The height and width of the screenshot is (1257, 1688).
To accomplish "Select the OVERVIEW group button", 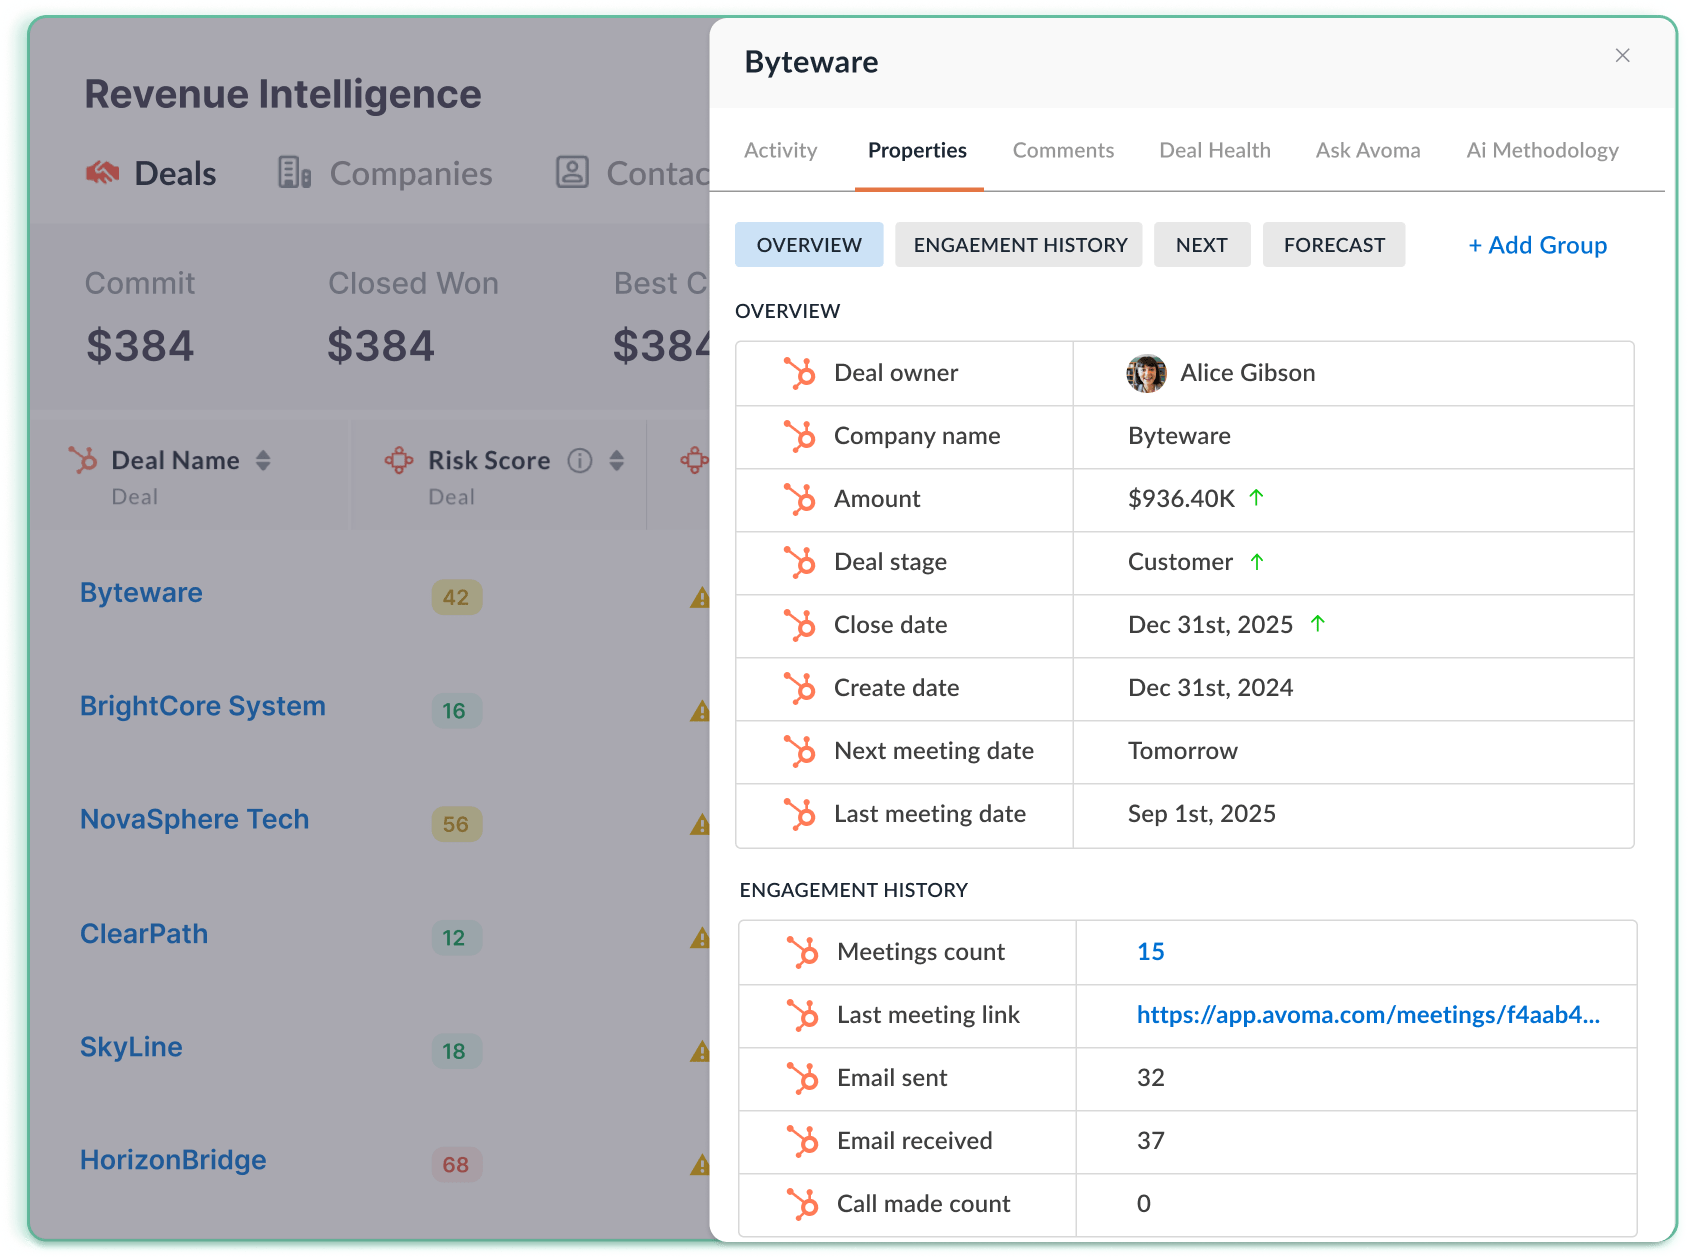I will tap(809, 245).
